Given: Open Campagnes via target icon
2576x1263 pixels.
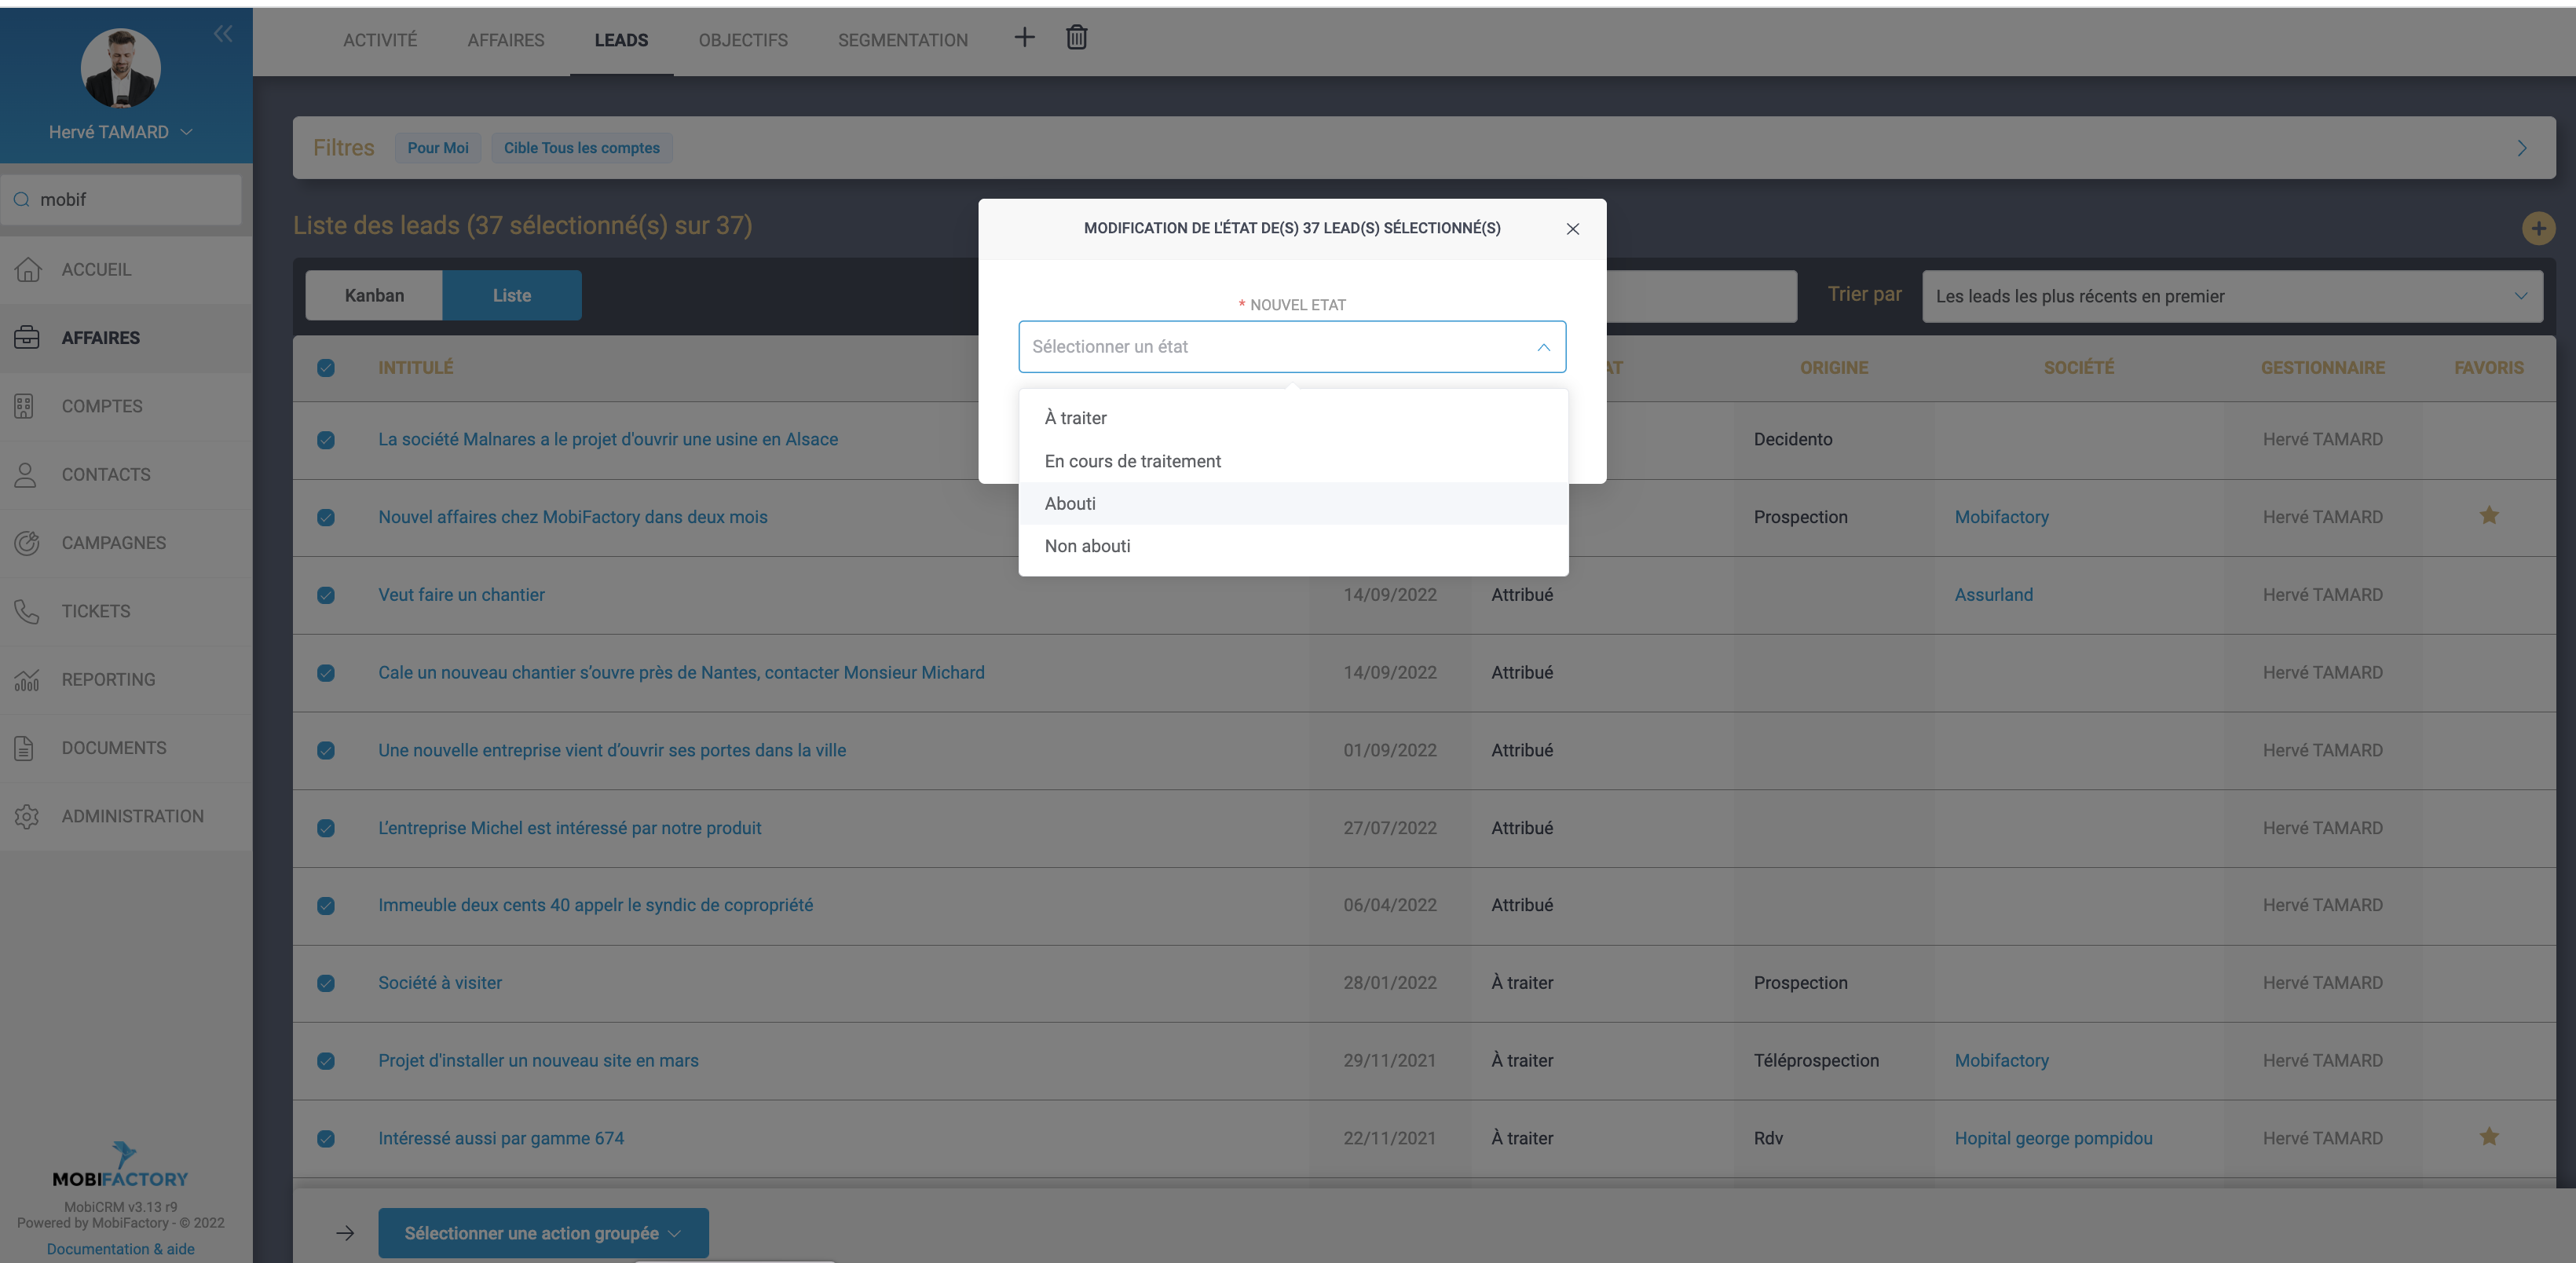Looking at the screenshot, I should pos(27,543).
